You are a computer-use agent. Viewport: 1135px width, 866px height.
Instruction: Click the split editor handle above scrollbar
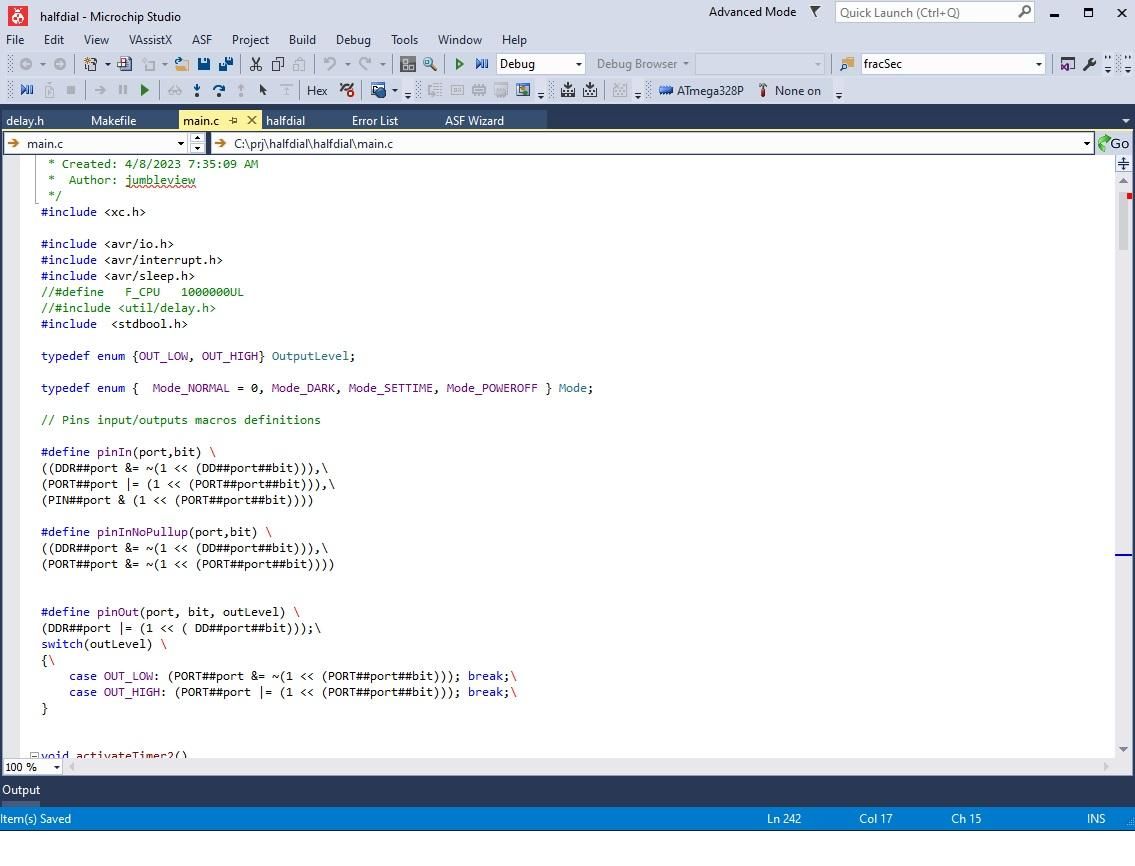pos(1123,164)
